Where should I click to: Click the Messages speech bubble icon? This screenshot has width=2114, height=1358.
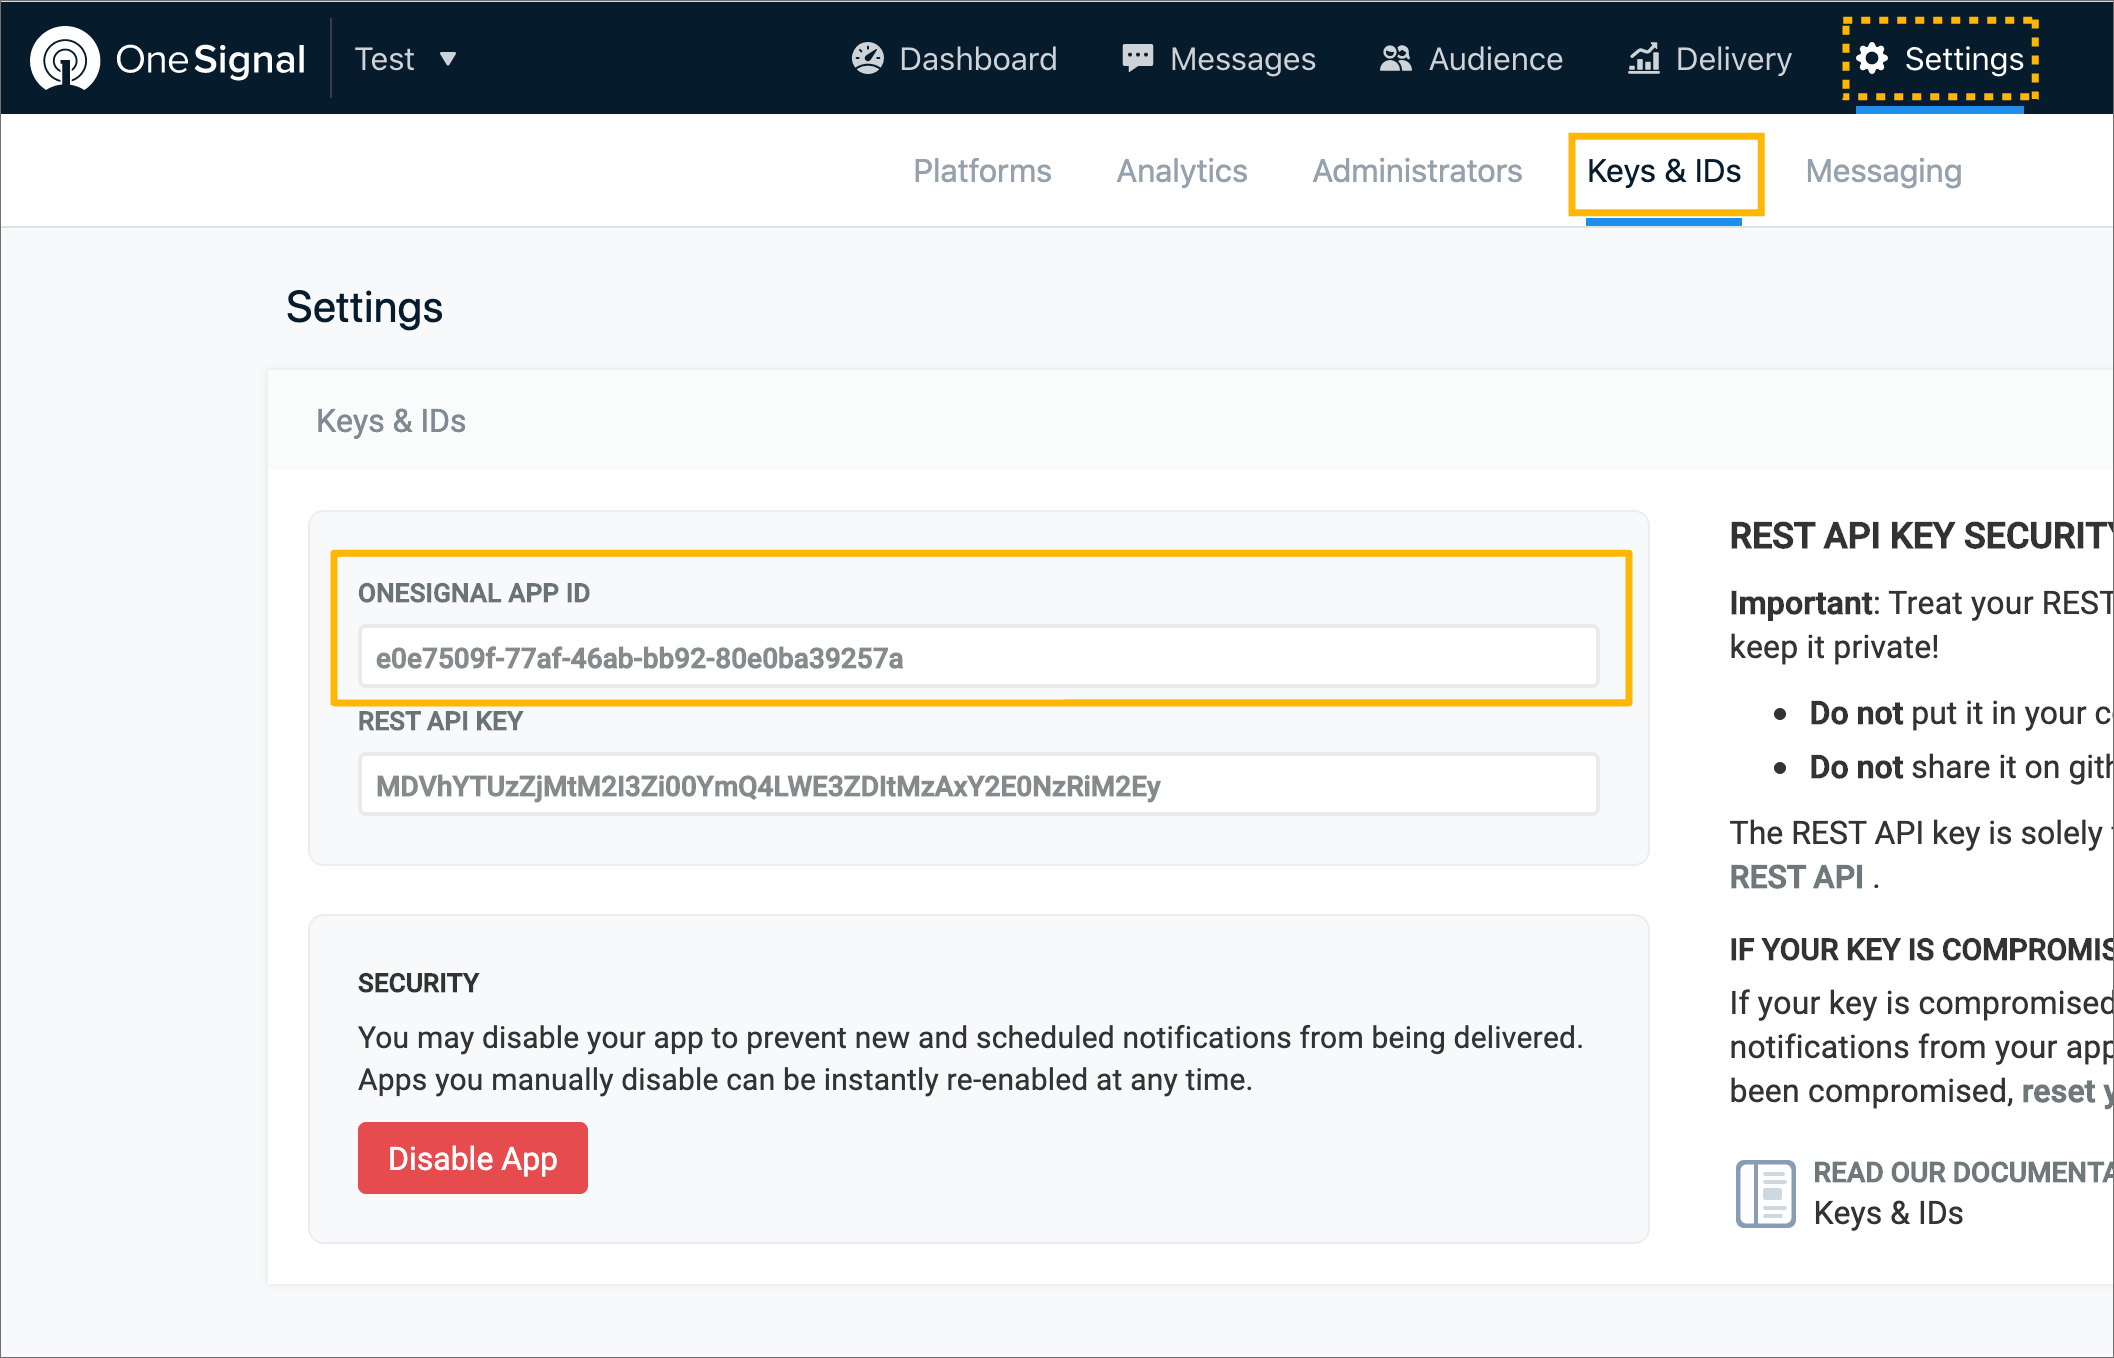pyautogui.click(x=1137, y=58)
